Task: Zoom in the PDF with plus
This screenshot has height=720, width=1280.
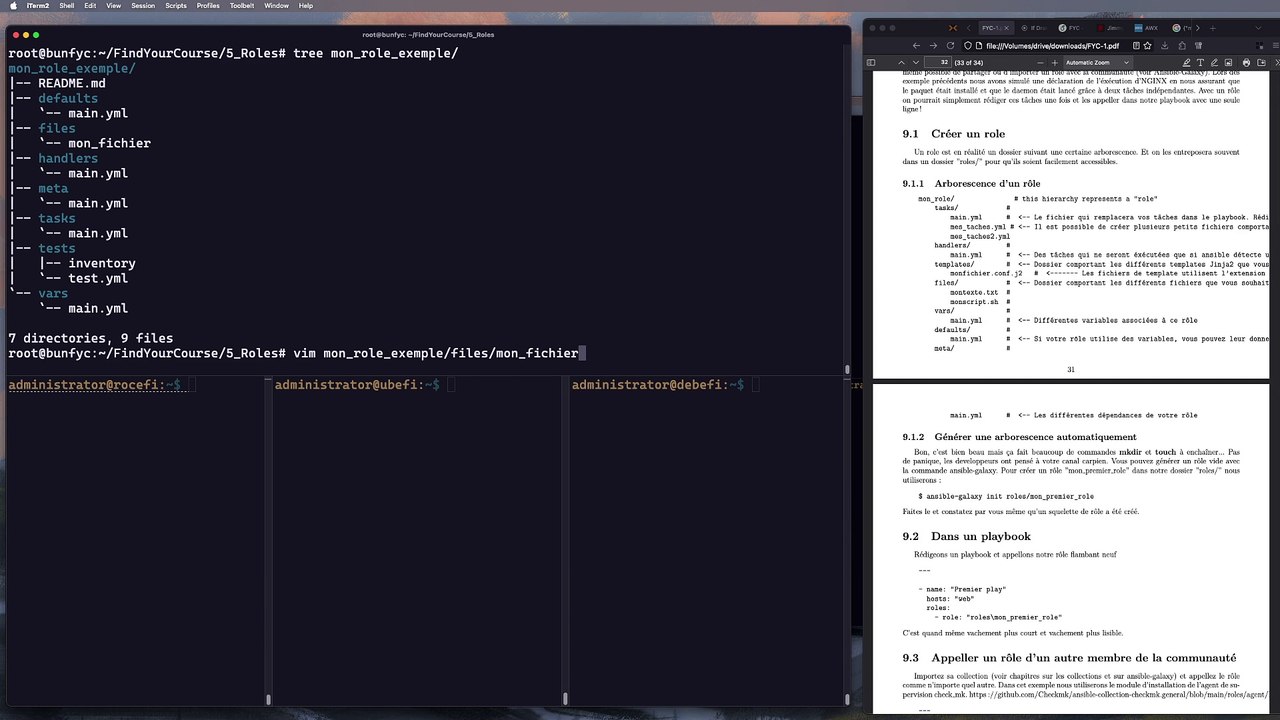Action: pyautogui.click(x=1054, y=62)
